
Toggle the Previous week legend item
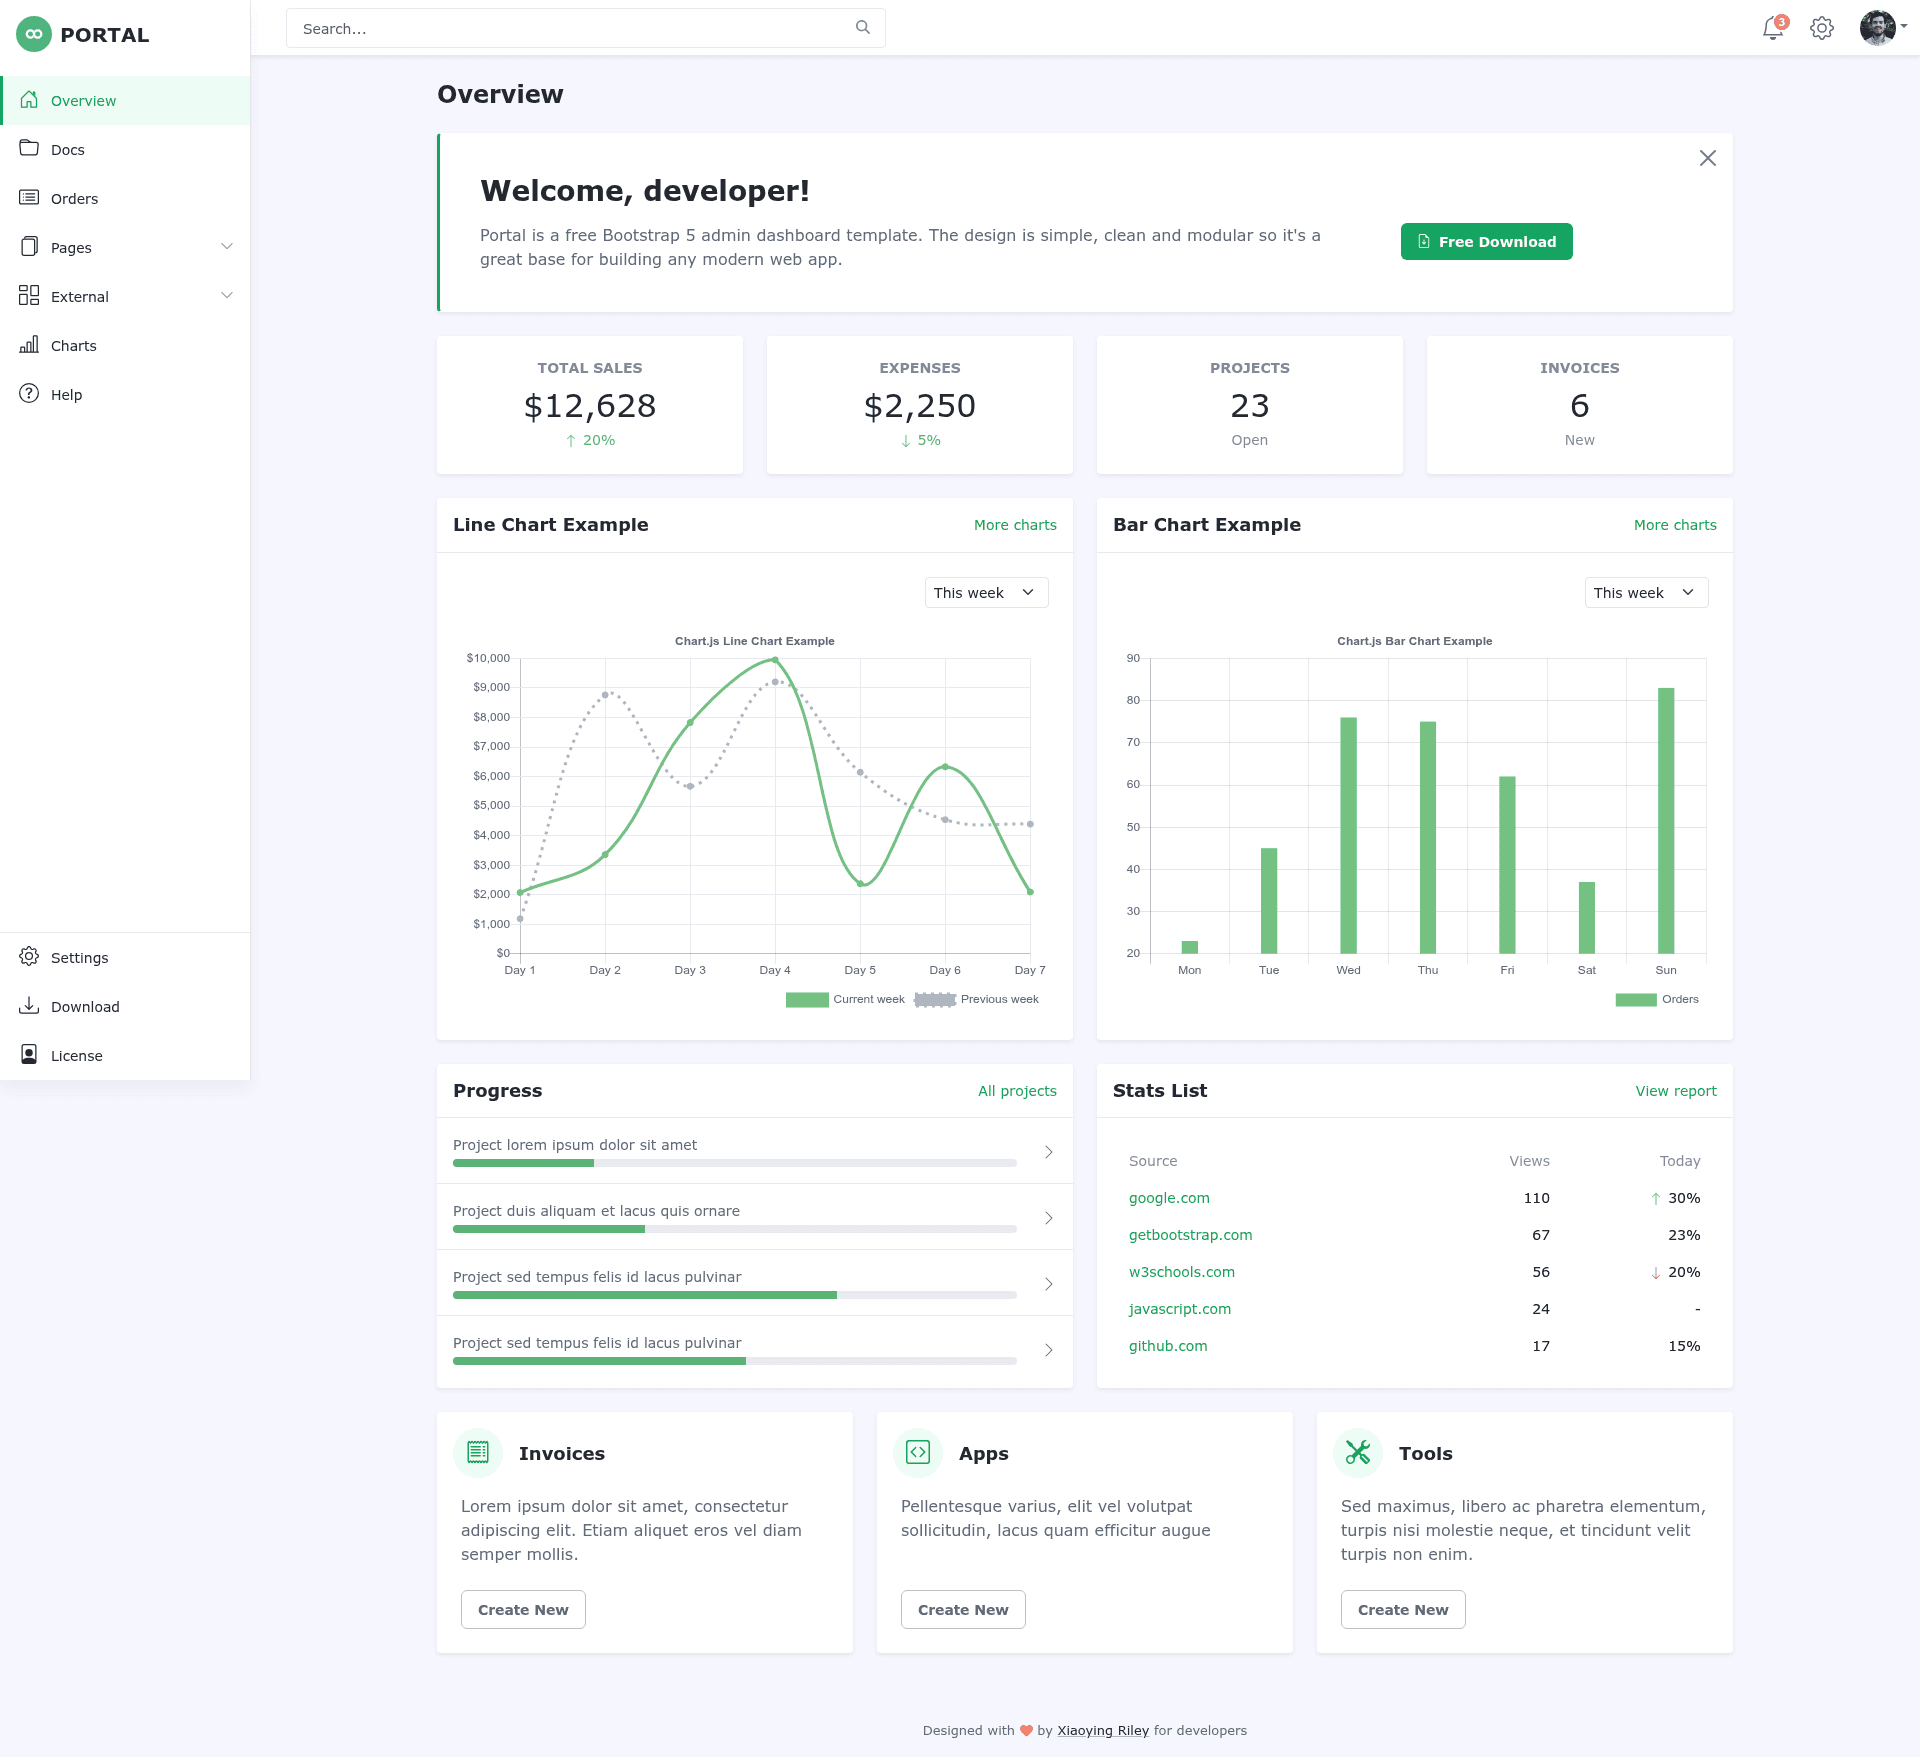(977, 999)
